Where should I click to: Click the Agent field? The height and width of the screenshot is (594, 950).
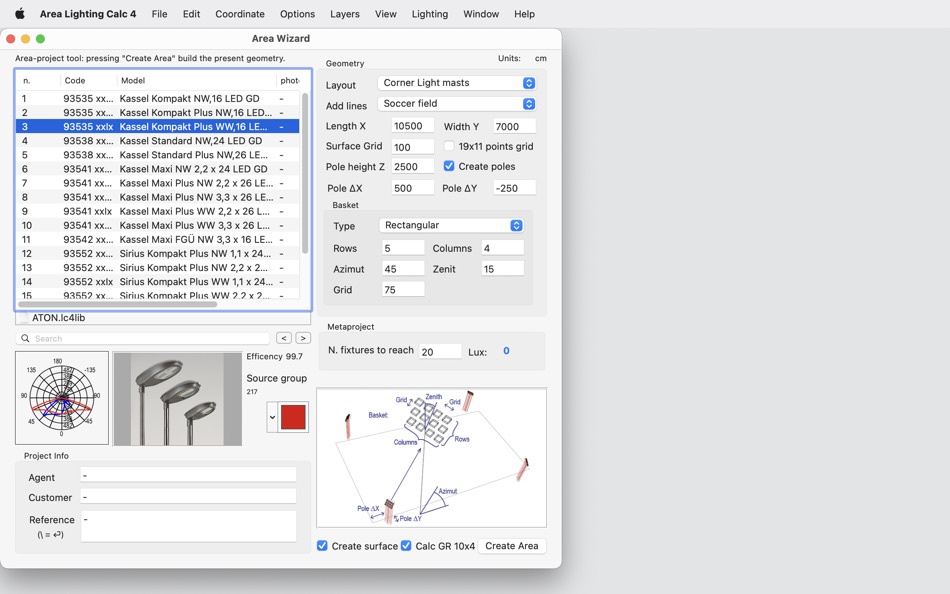188,476
